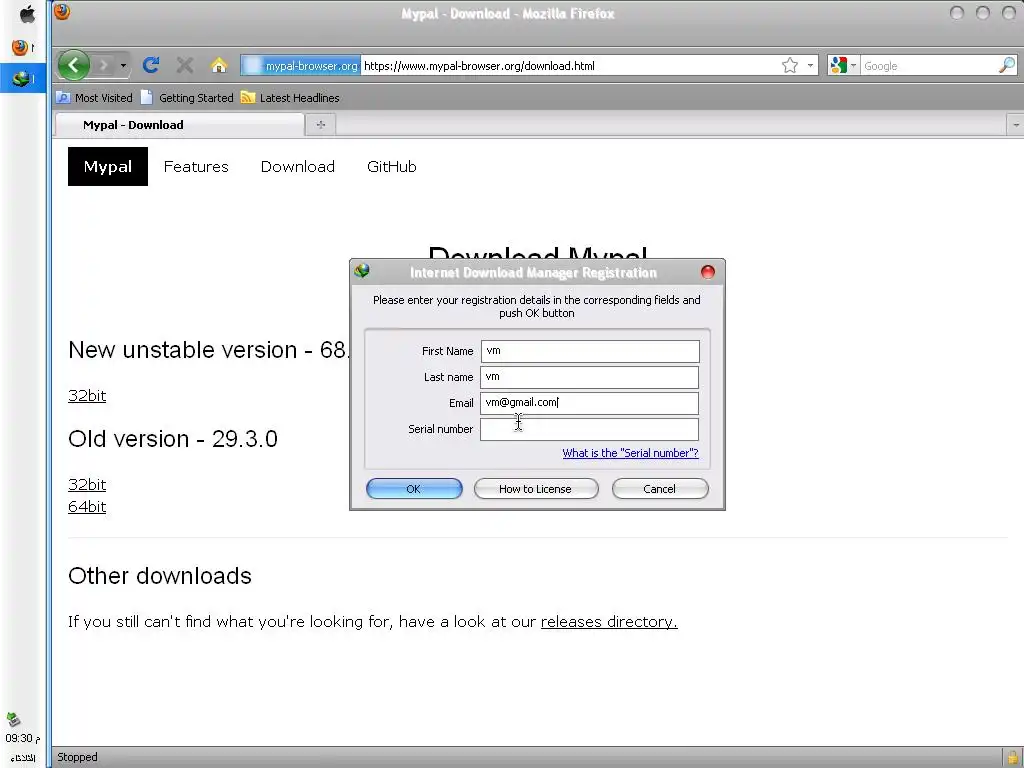Bookmark this page with the star
This screenshot has height=768, width=1024.
(x=790, y=65)
